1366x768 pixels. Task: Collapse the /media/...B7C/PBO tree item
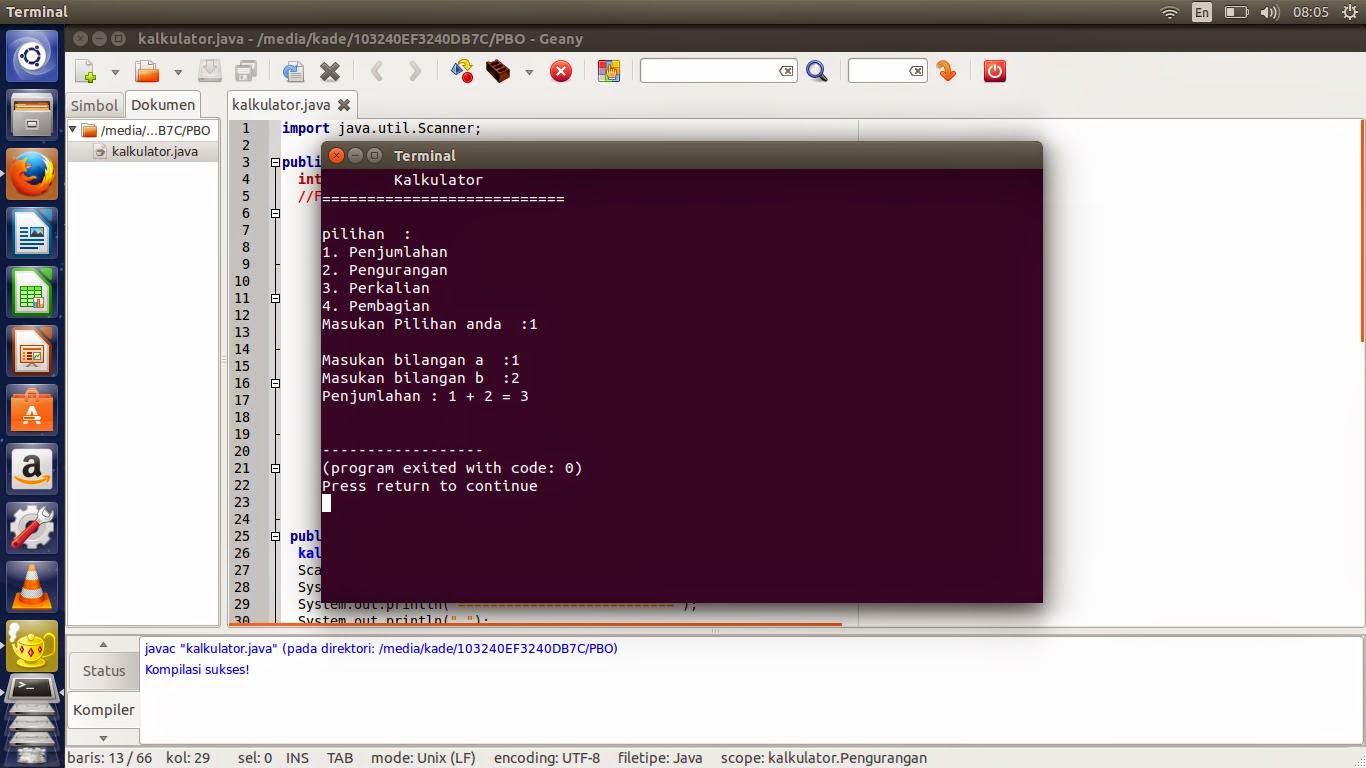pos(72,130)
